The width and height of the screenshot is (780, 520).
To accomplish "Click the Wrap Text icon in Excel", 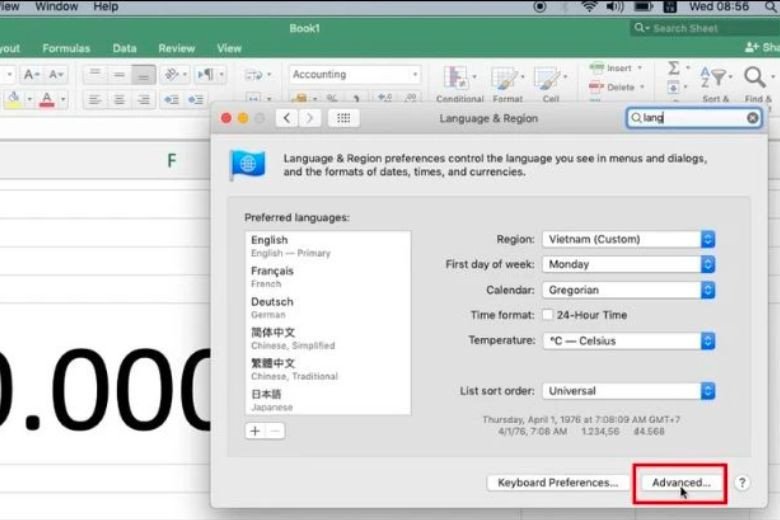I will click(x=254, y=75).
